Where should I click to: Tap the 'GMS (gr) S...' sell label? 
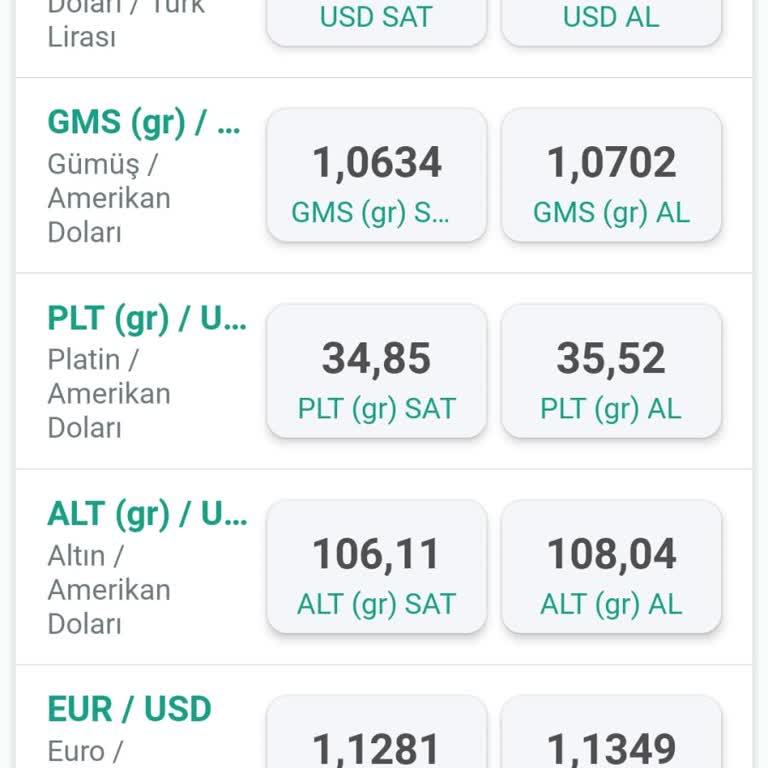[x=370, y=212]
